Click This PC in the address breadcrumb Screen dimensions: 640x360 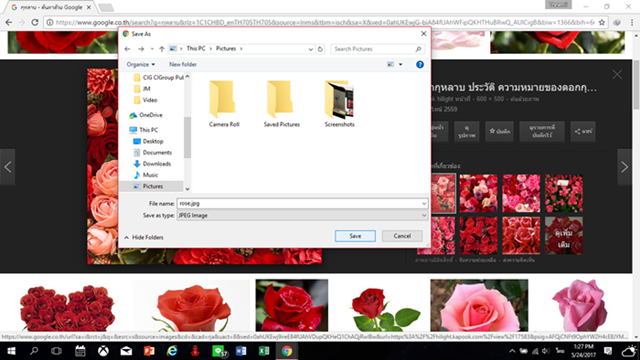(196, 49)
